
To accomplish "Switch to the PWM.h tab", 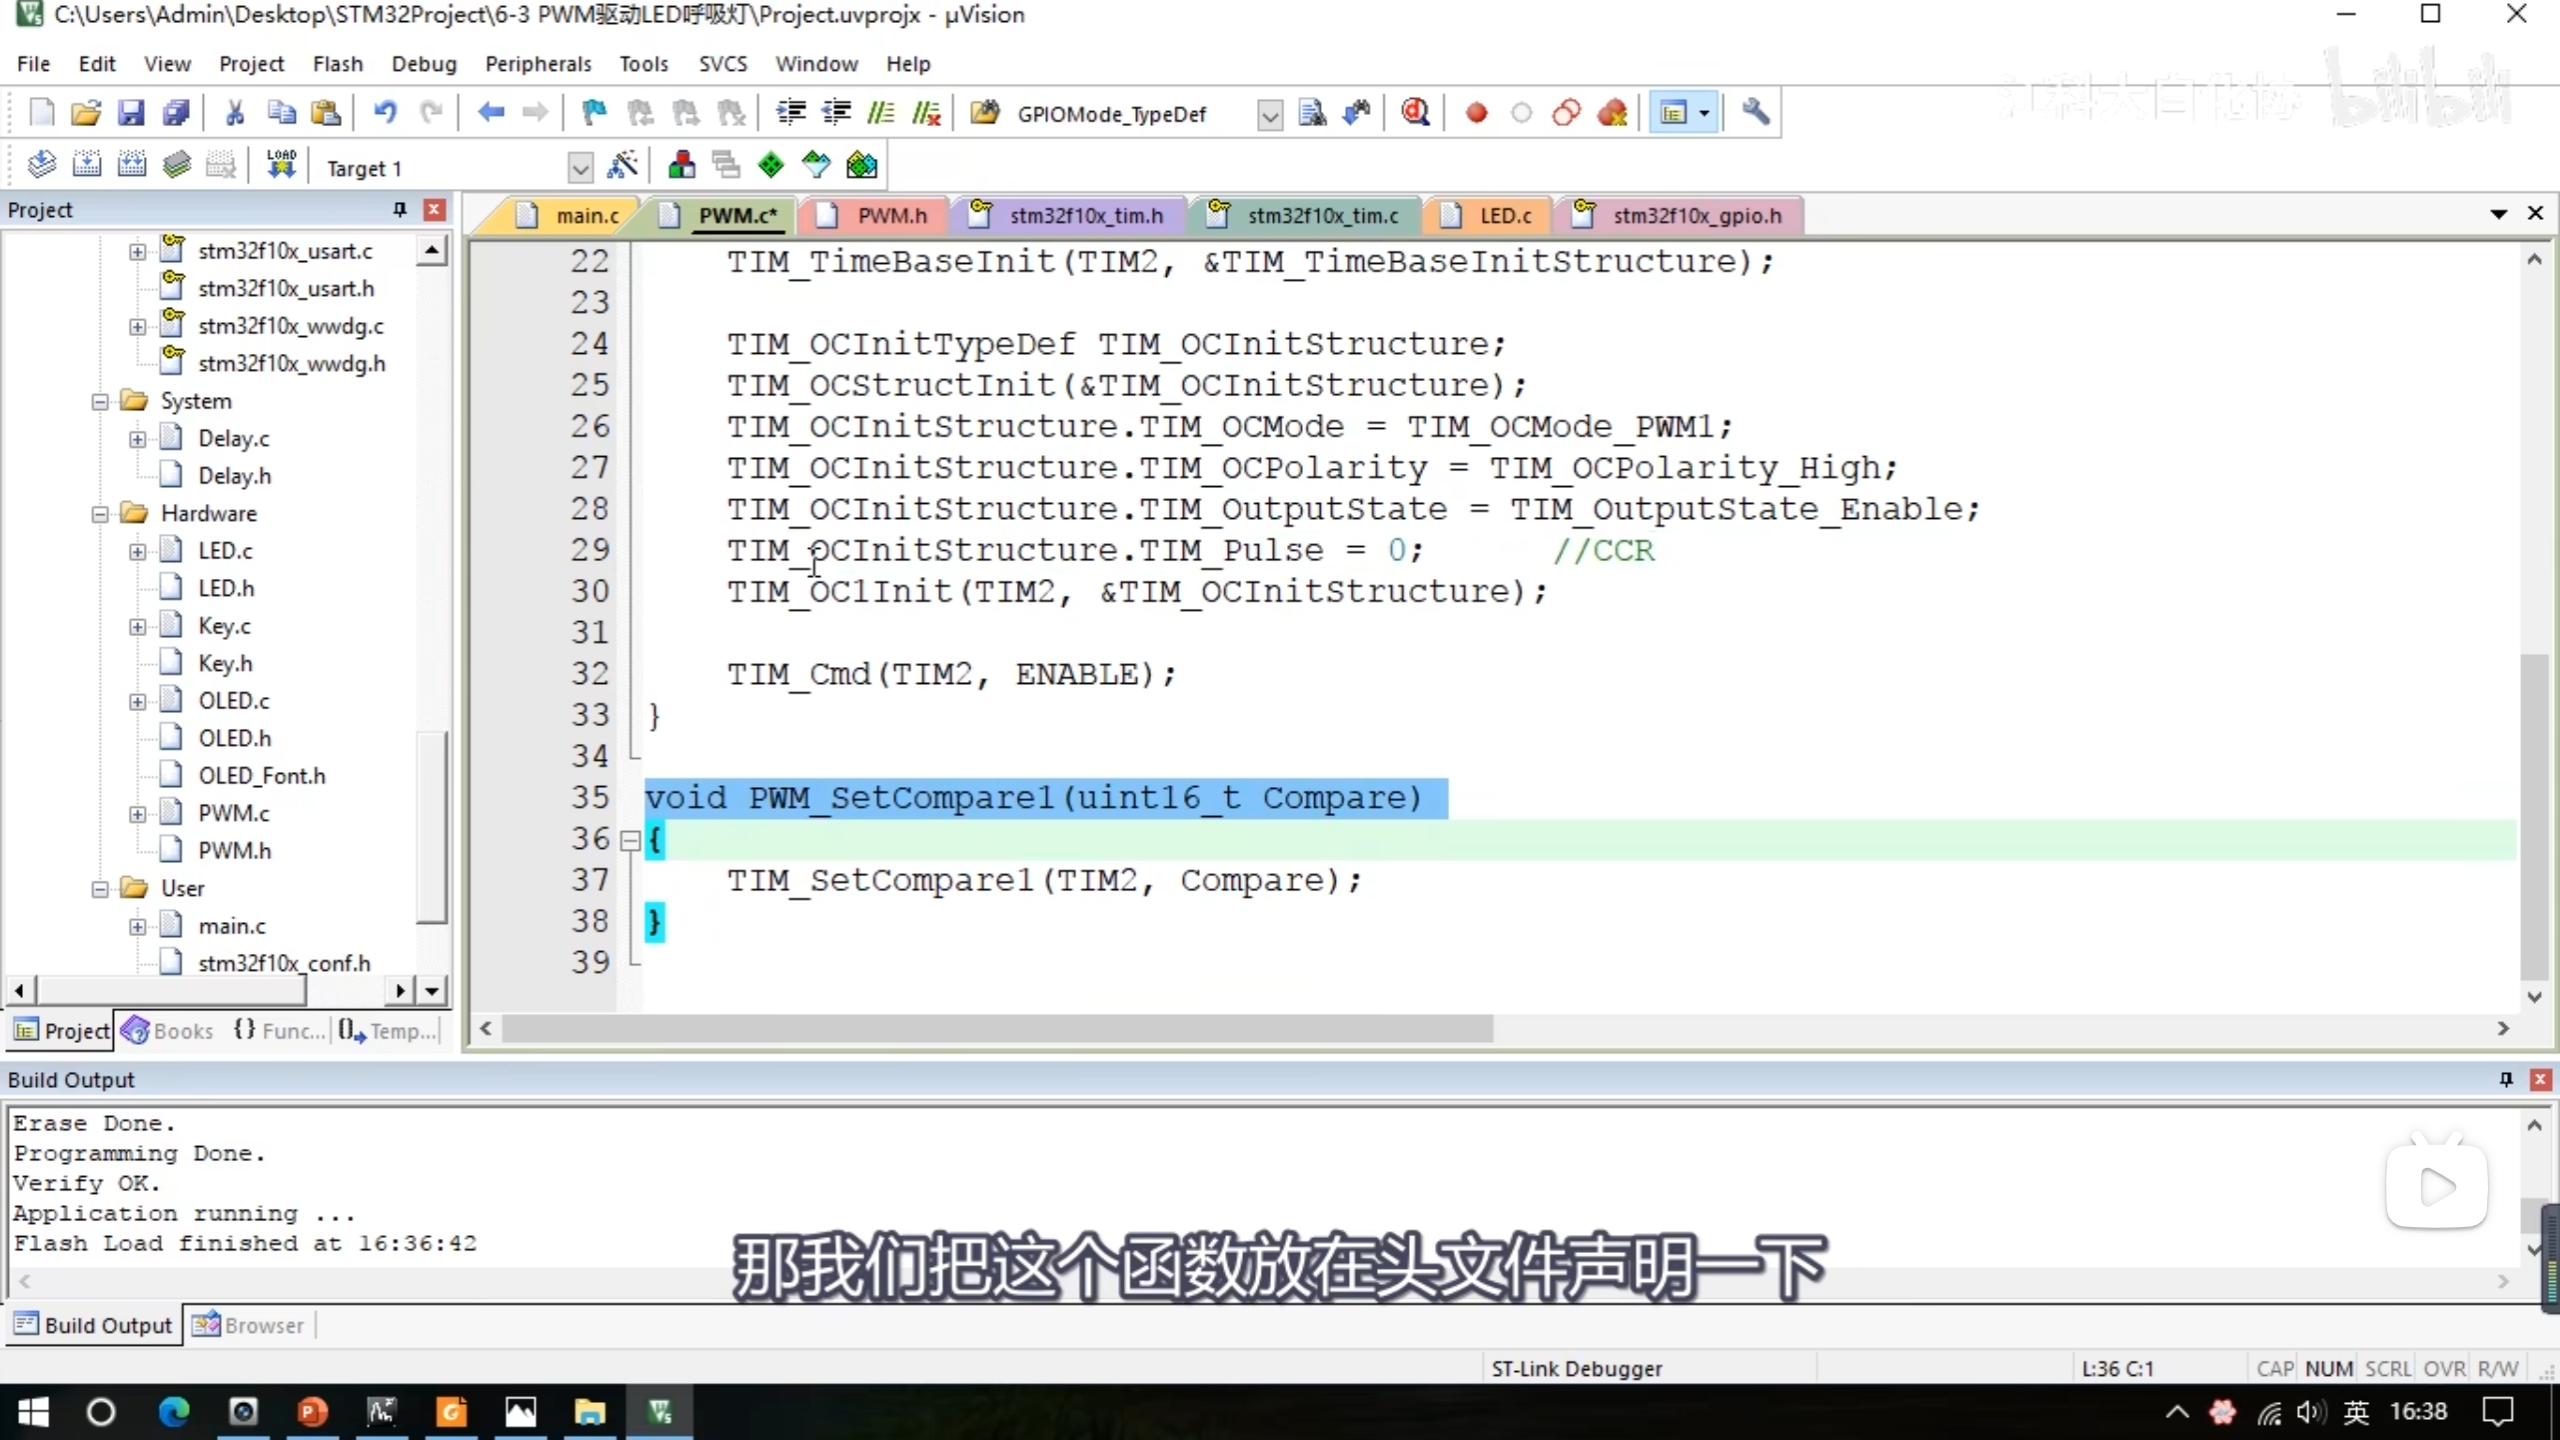I will [x=891, y=216].
